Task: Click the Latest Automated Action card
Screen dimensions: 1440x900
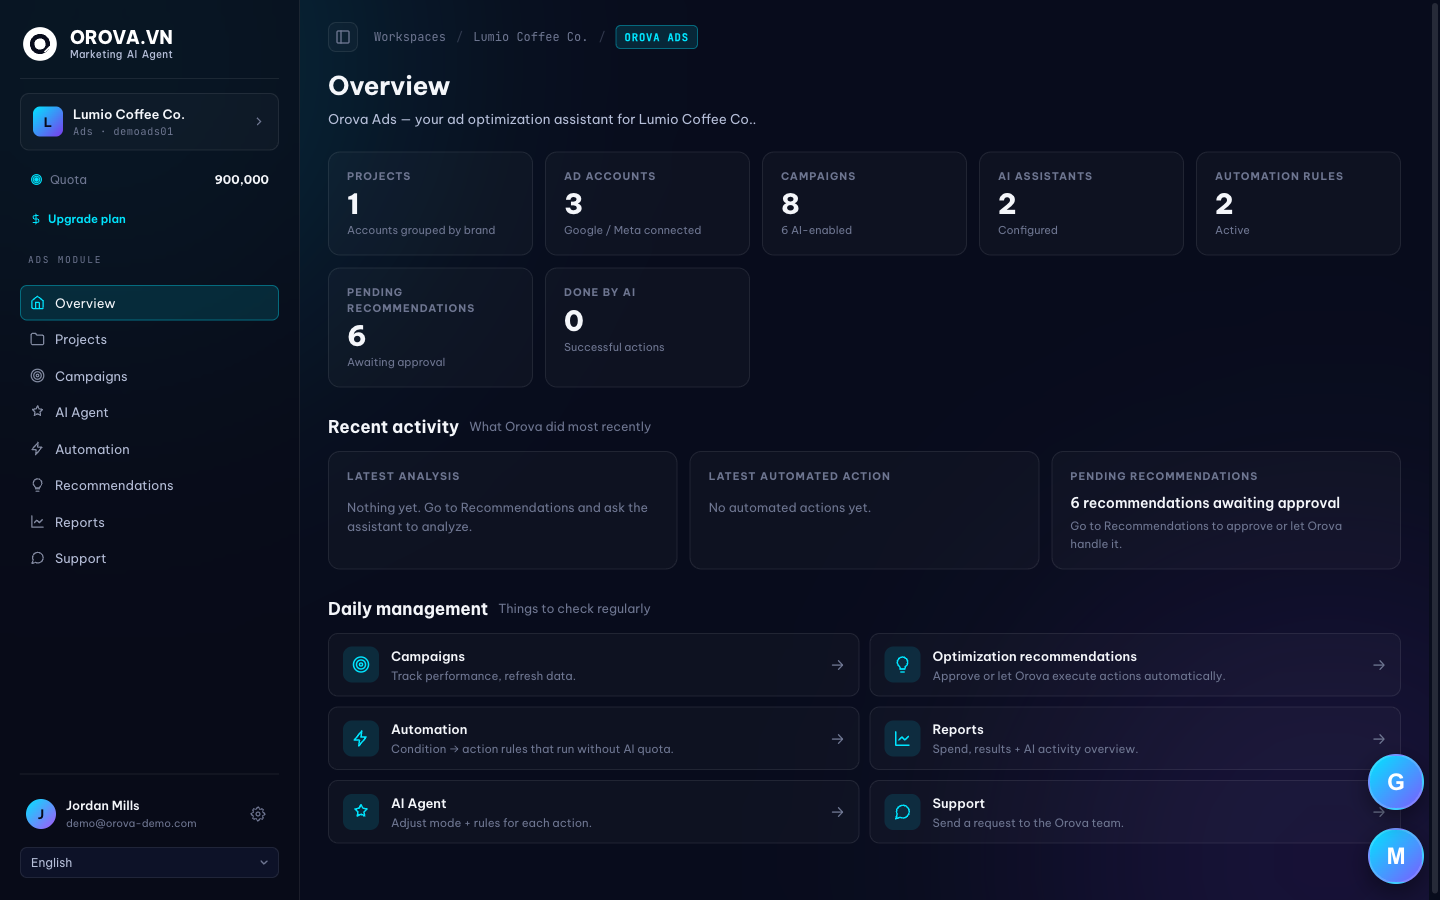Action: click(864, 510)
